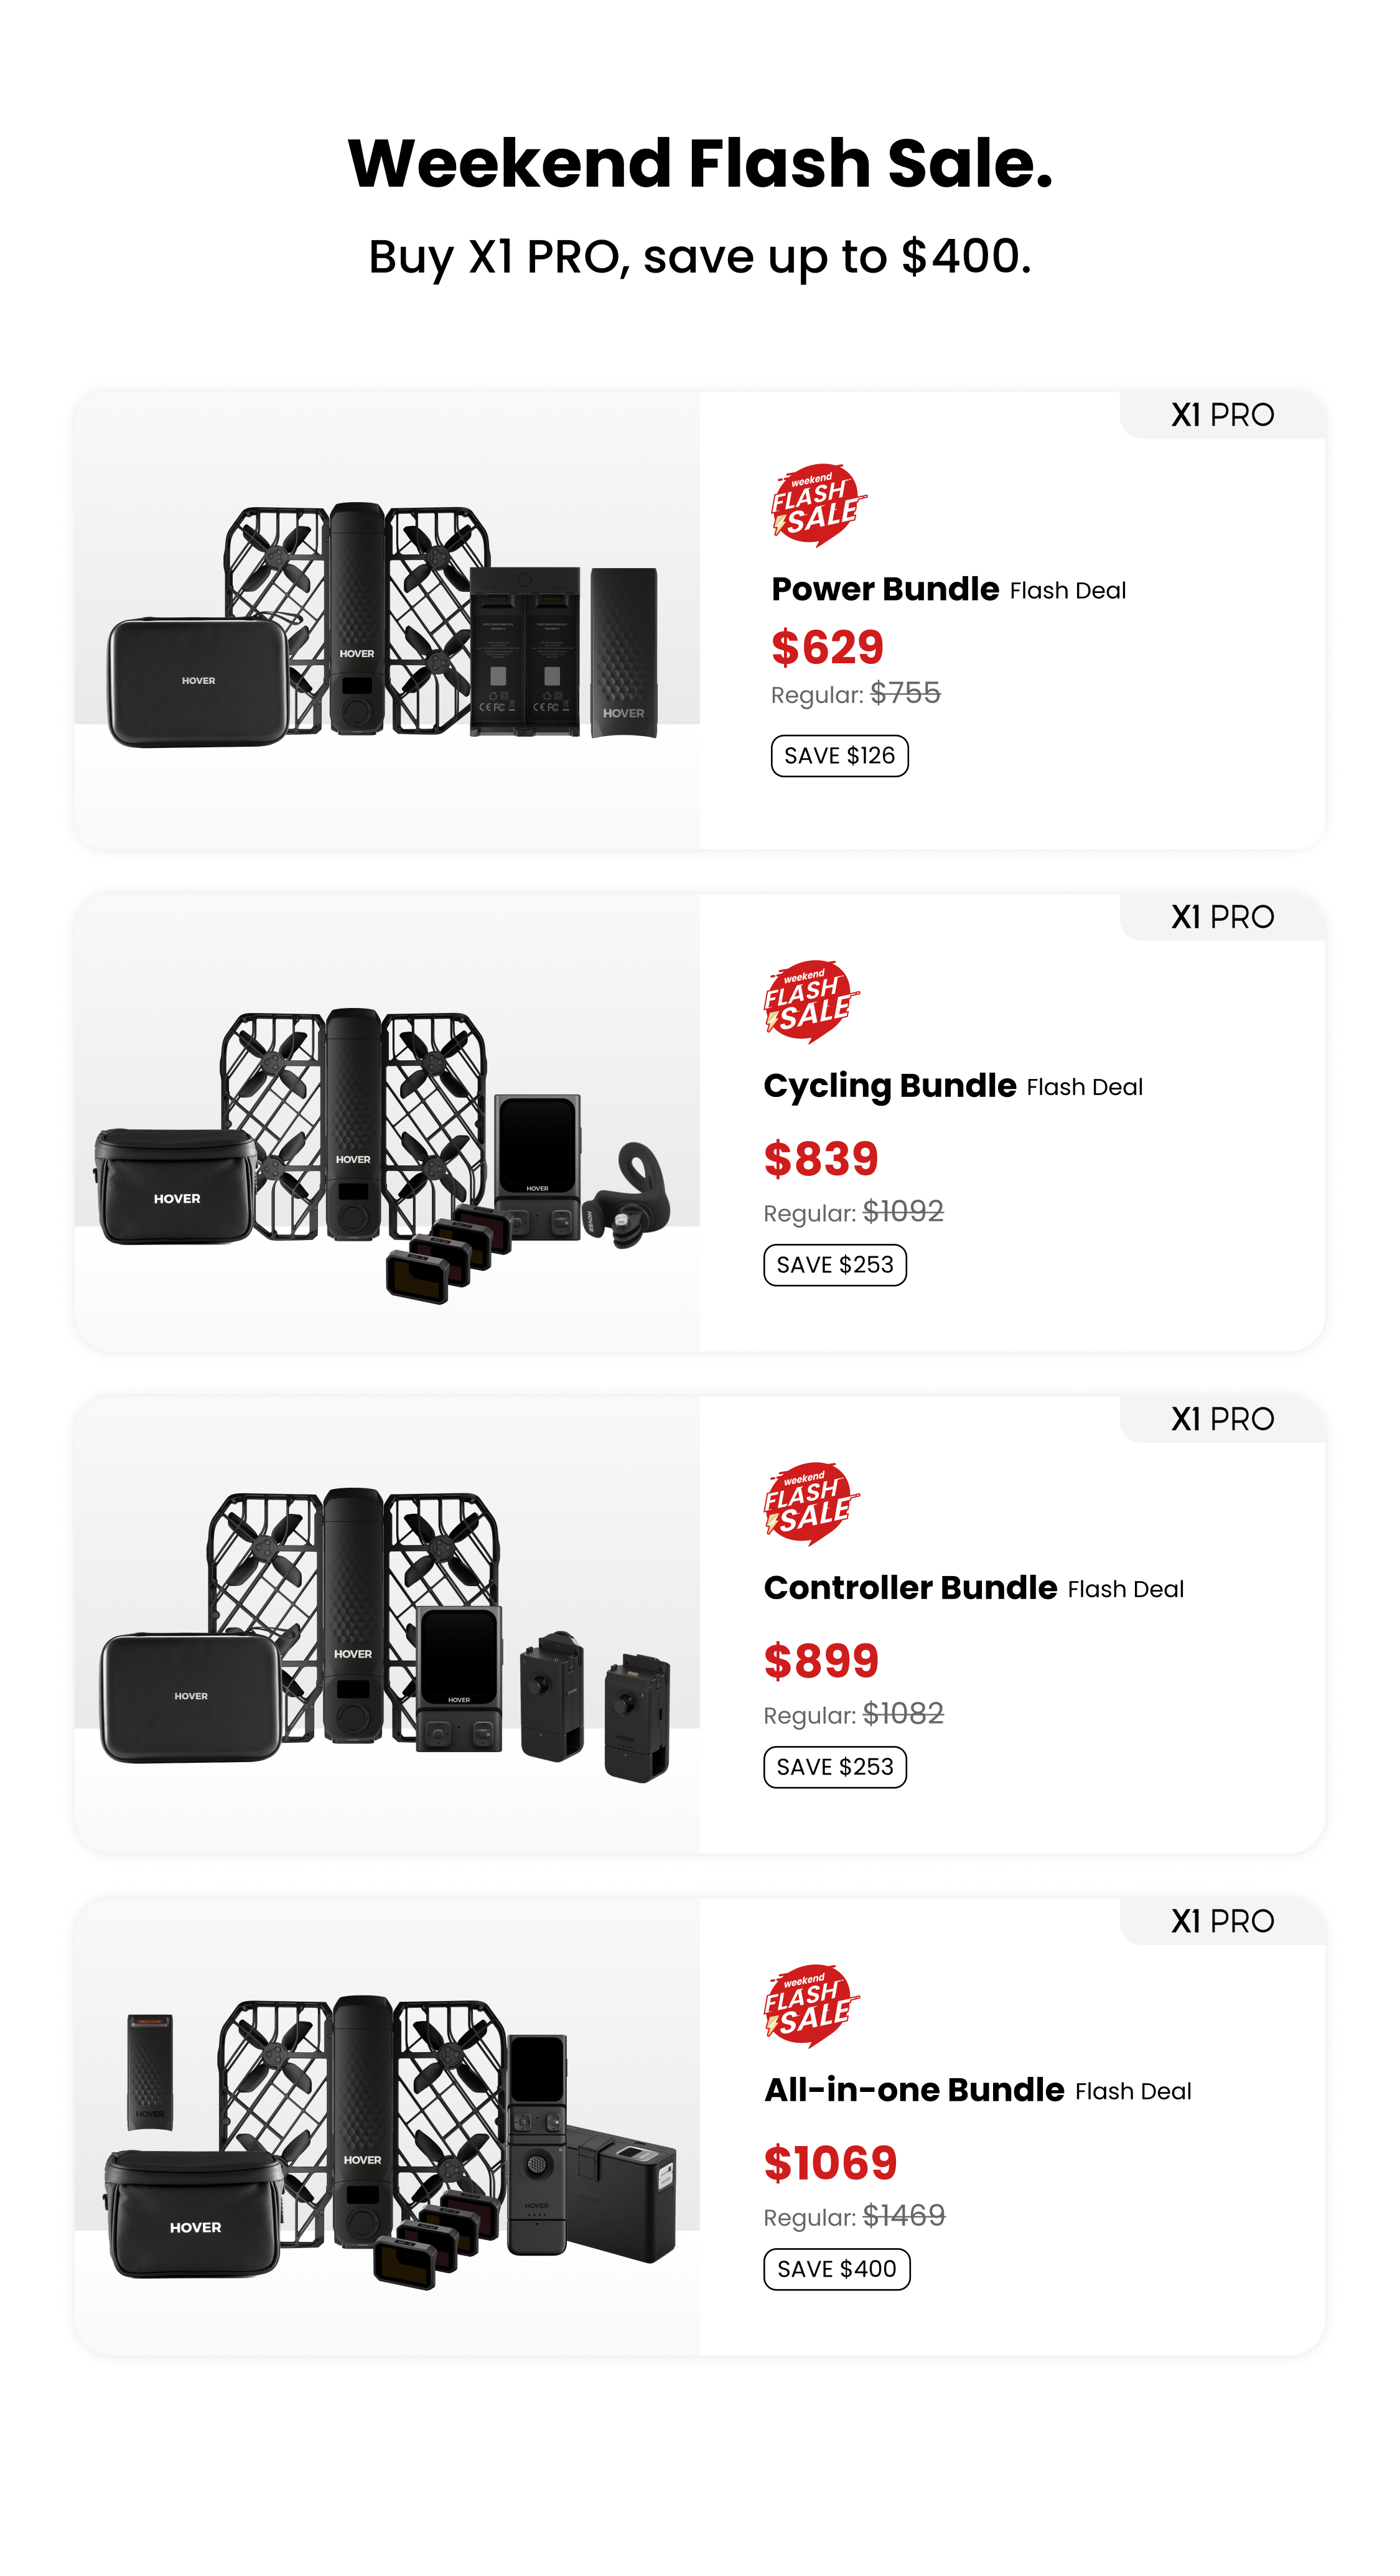The height and width of the screenshot is (2576, 1400).
Task: Click the Controller Bundle flash sale badge
Action: 812,1504
